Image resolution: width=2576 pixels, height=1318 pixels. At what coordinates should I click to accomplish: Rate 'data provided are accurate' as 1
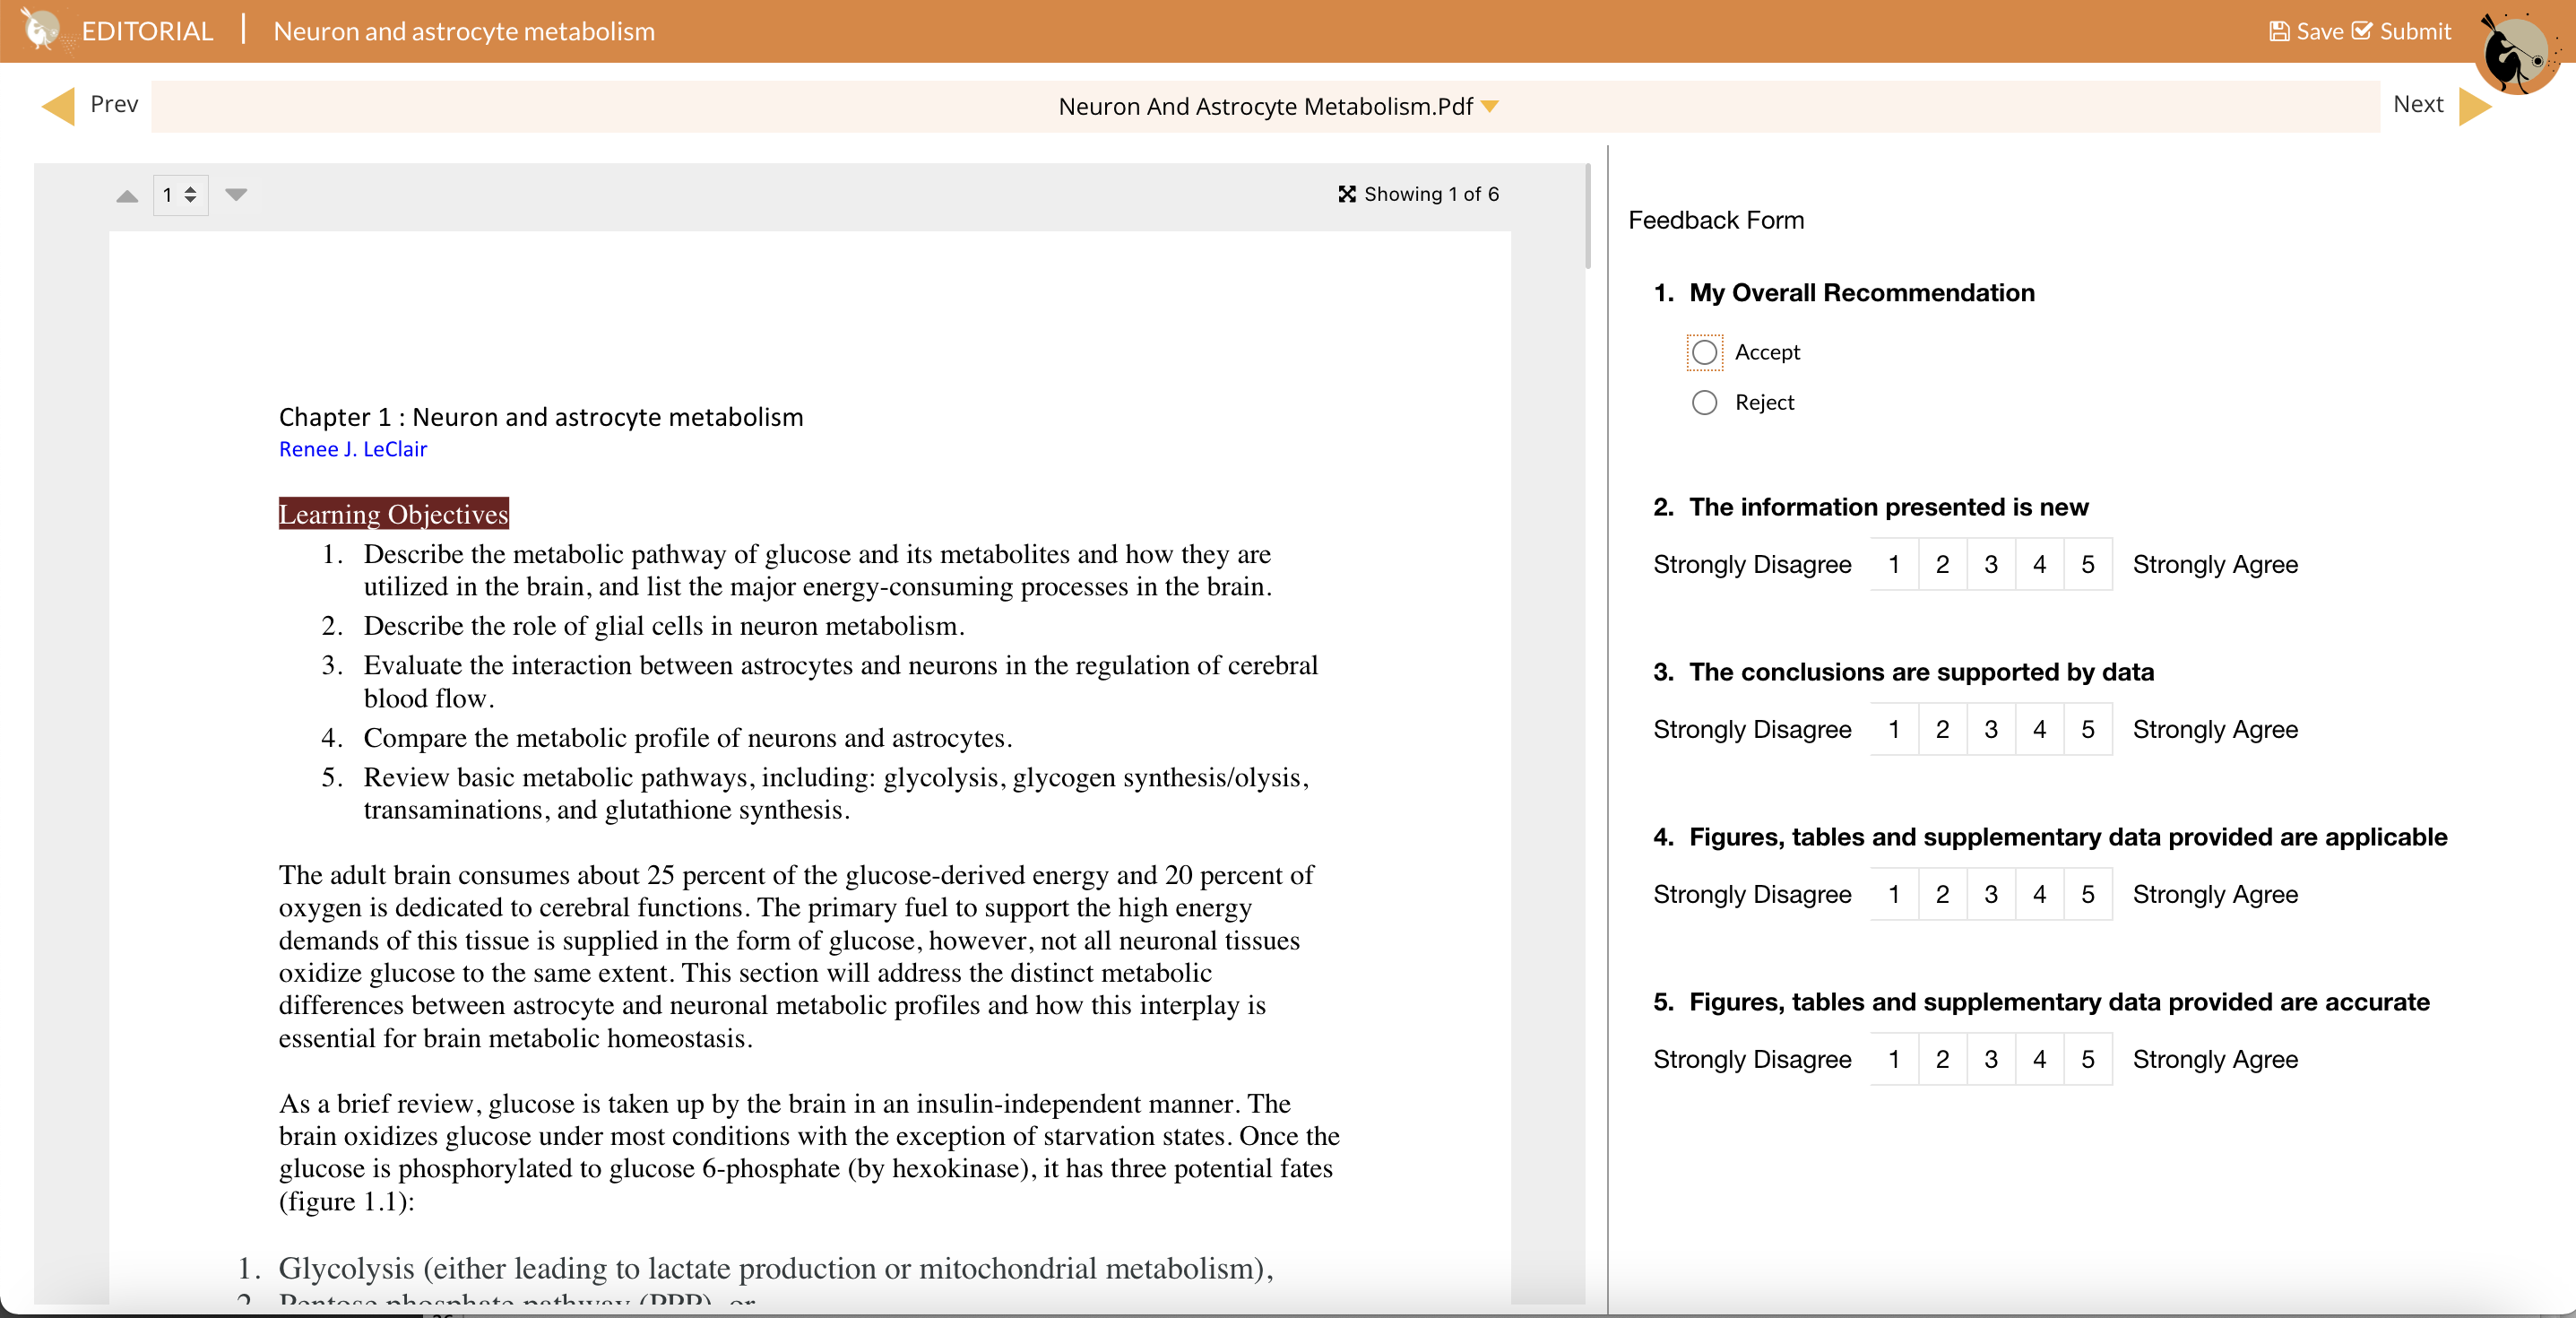point(1894,1059)
